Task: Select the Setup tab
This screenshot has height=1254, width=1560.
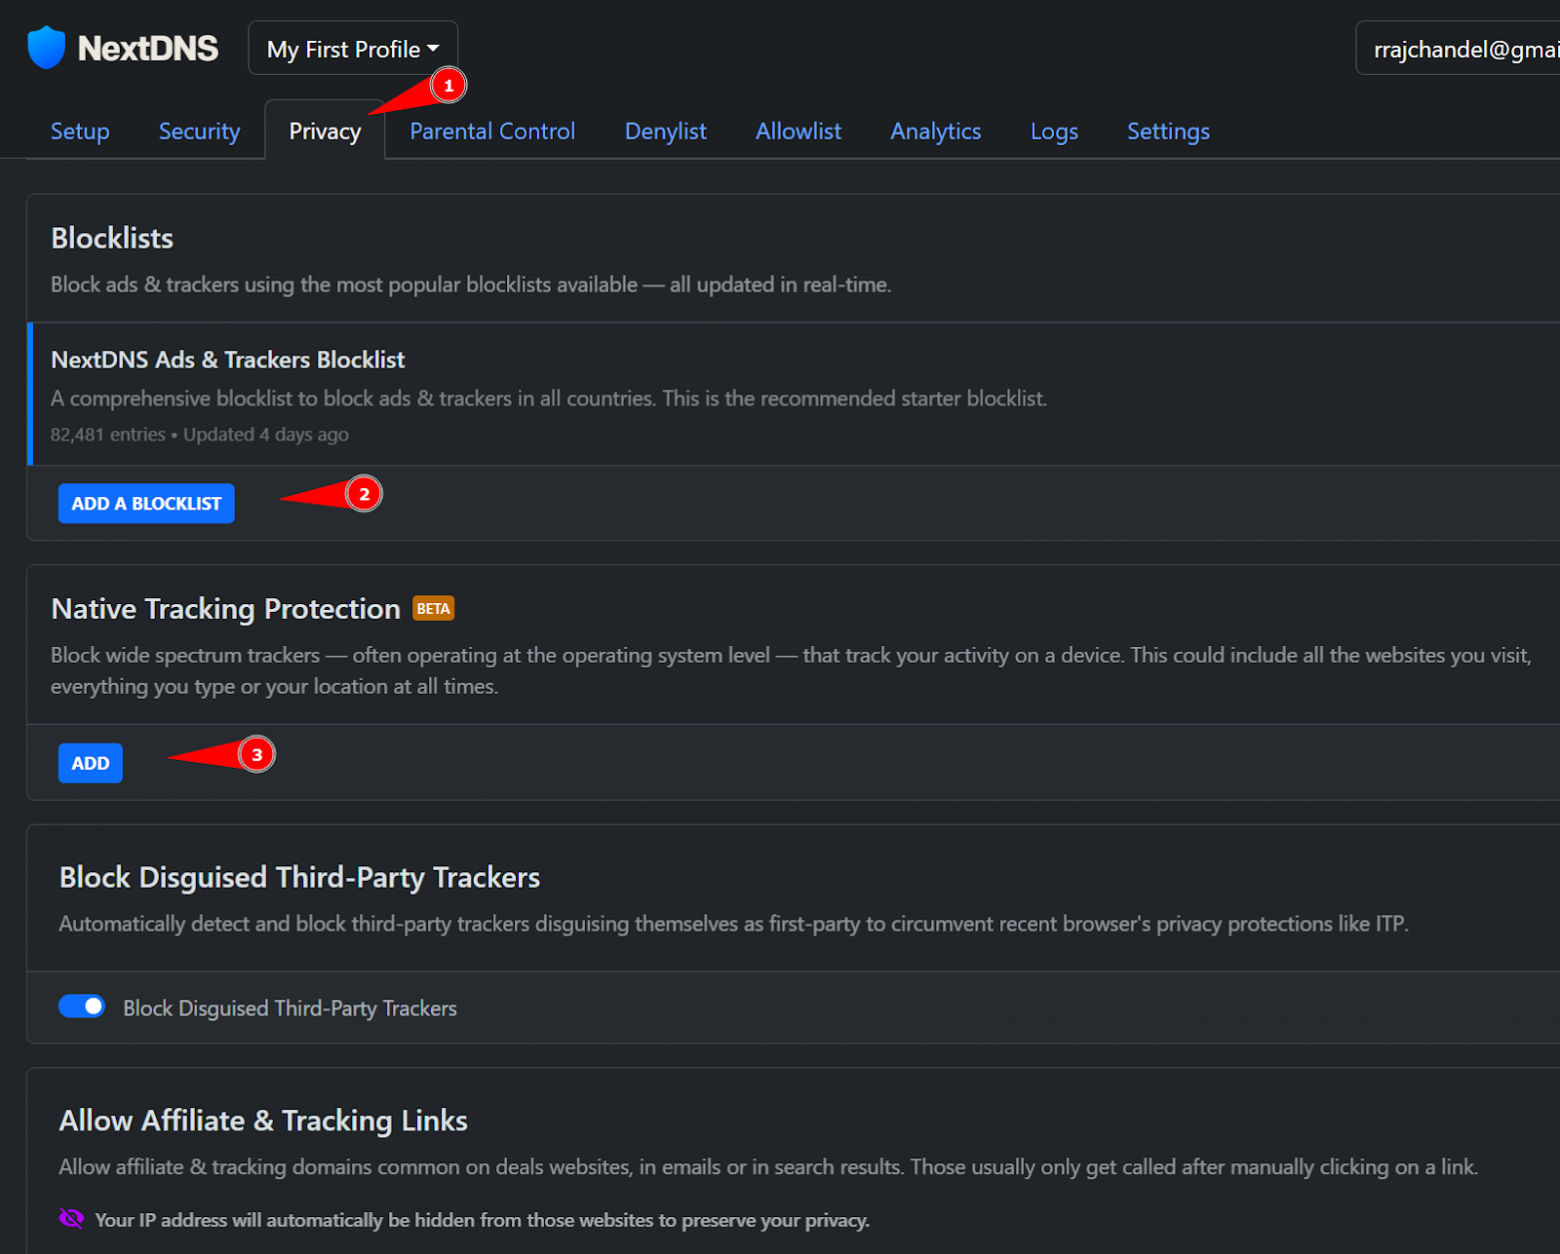Action: pos(79,131)
